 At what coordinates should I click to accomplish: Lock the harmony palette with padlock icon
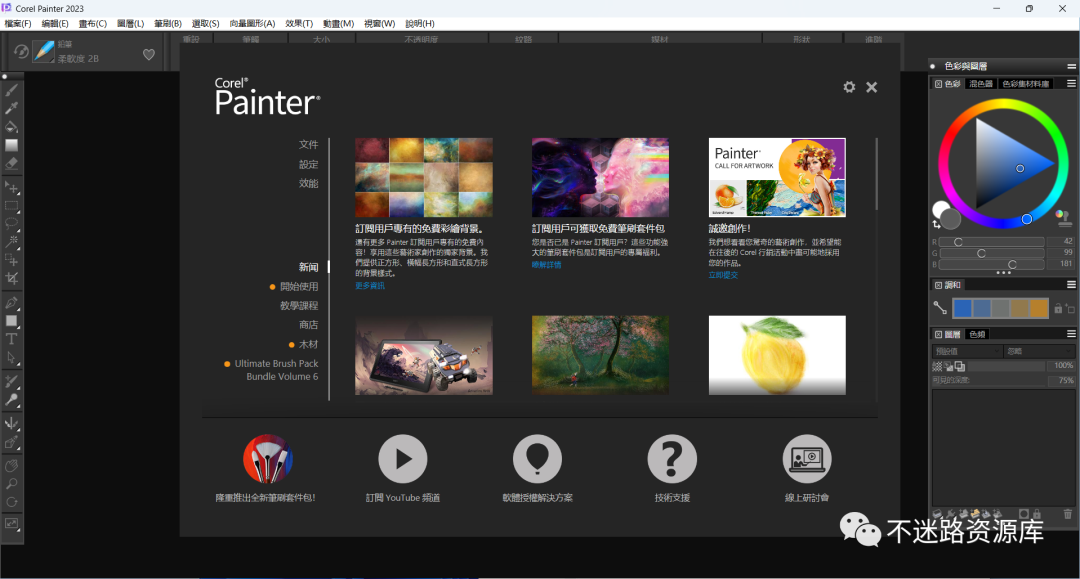pos(1058,308)
